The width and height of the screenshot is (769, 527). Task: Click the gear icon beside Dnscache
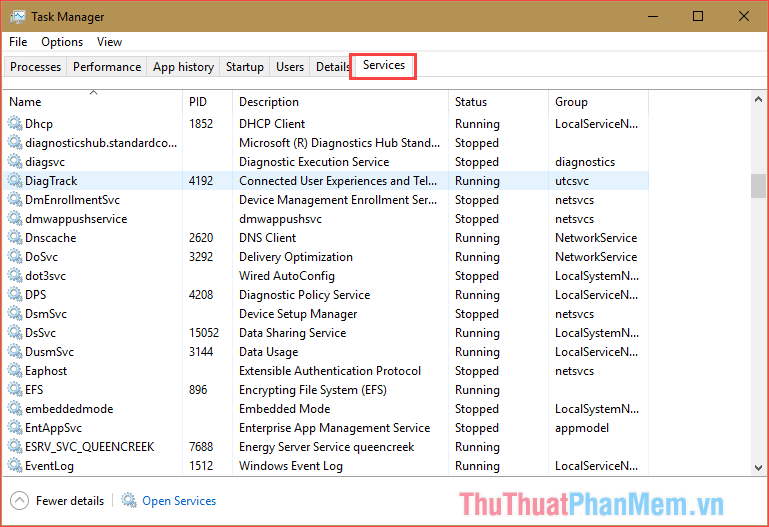pyautogui.click(x=15, y=237)
